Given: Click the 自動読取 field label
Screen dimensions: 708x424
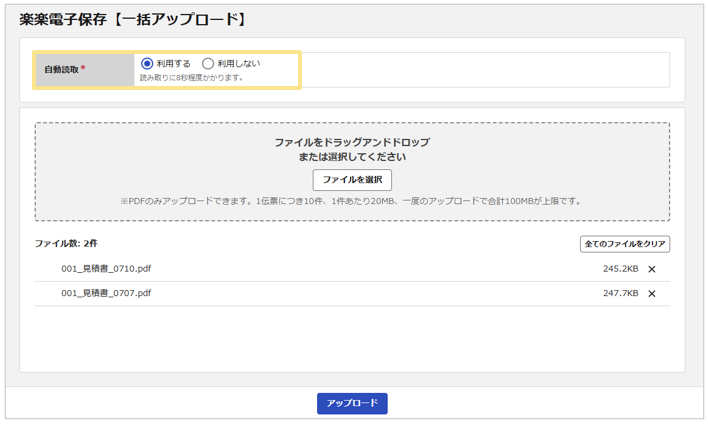Looking at the screenshot, I should pos(61,70).
